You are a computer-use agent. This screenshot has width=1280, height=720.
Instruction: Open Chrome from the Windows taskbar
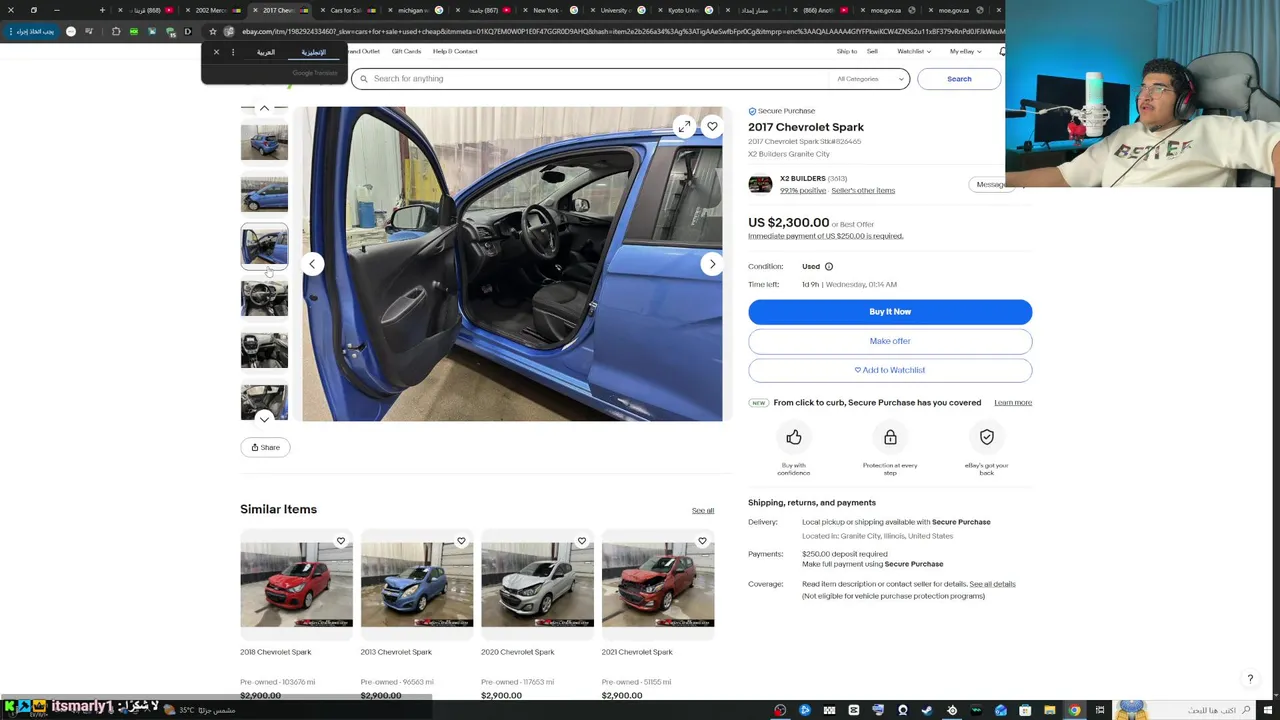[1074, 710]
